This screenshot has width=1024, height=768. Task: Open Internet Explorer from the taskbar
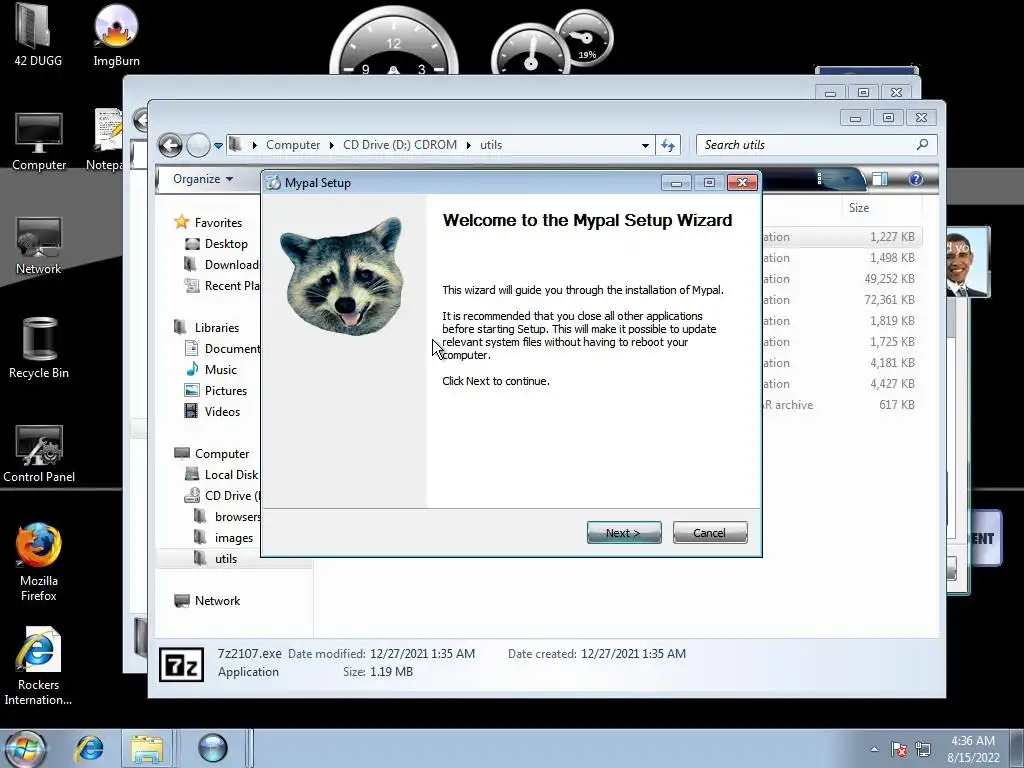click(89, 748)
